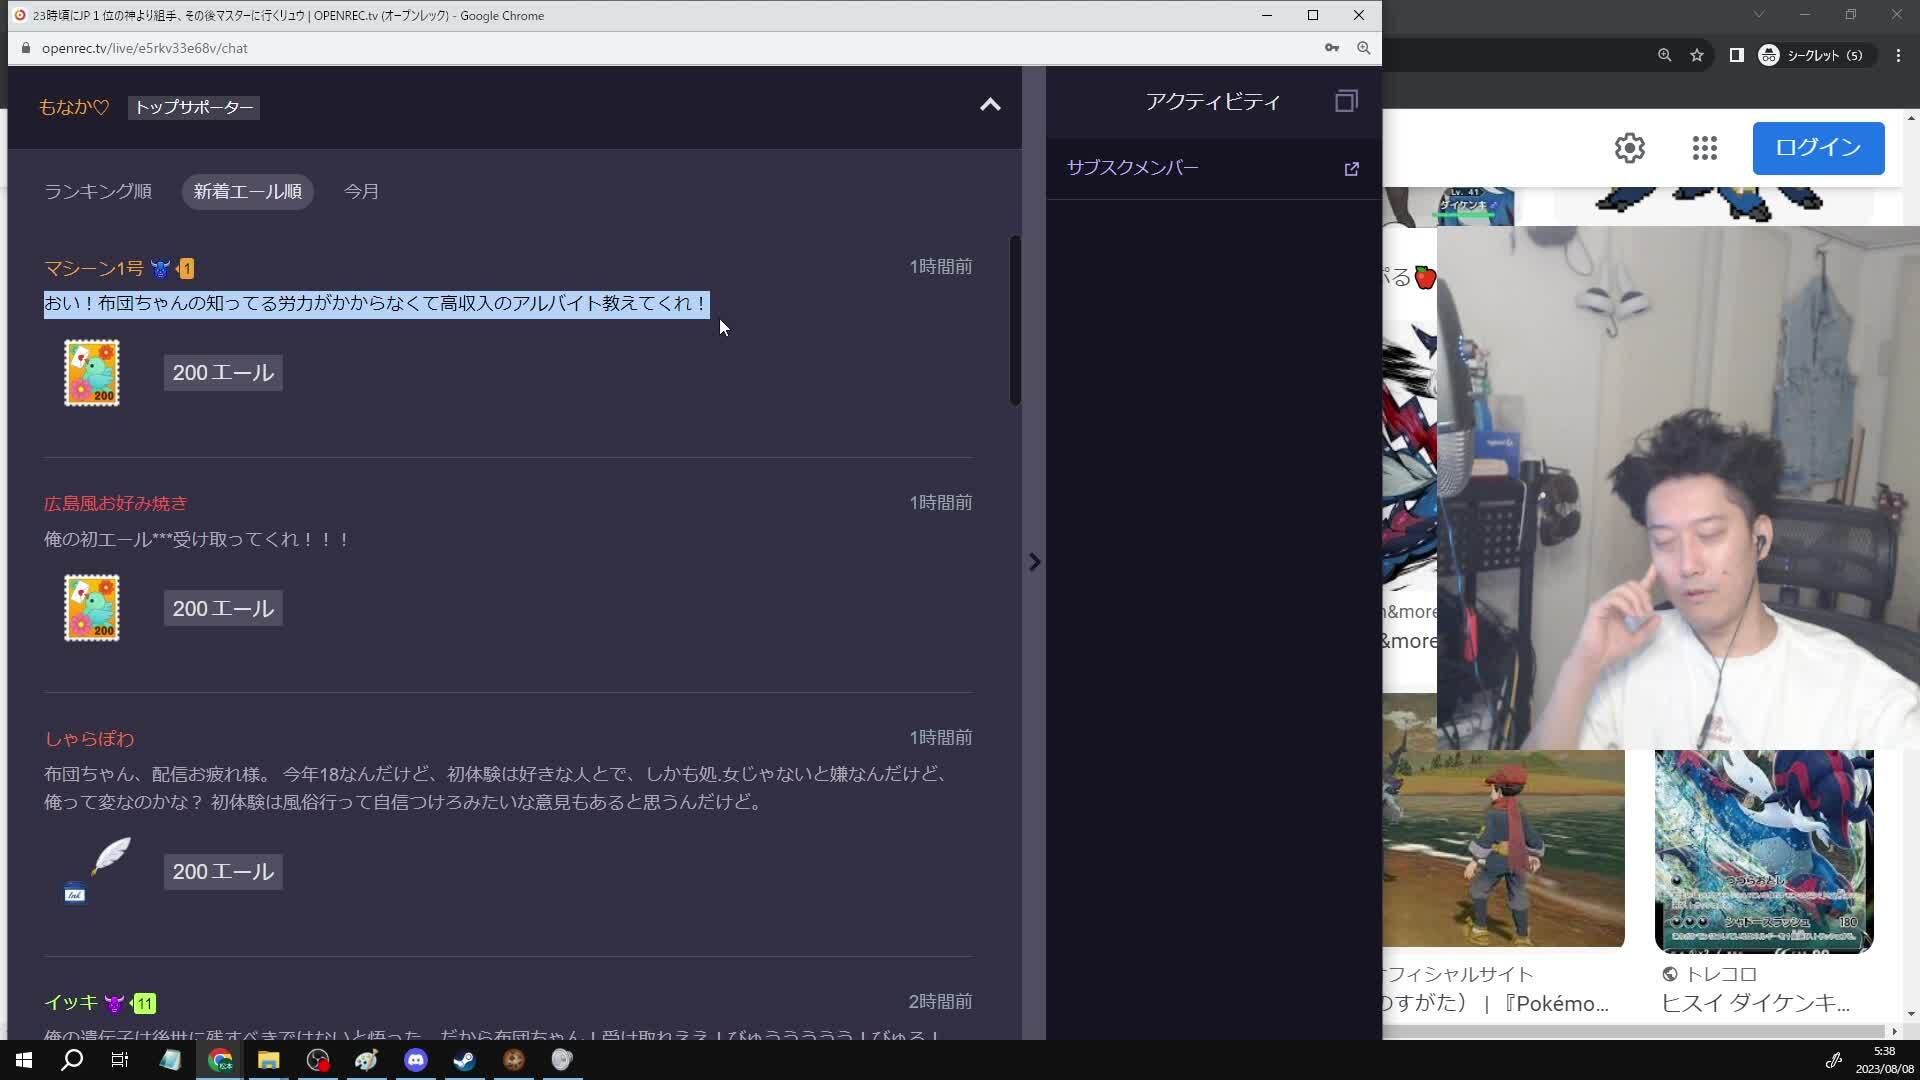Open Steam from the taskbar
1920x1080 pixels.
point(464,1060)
